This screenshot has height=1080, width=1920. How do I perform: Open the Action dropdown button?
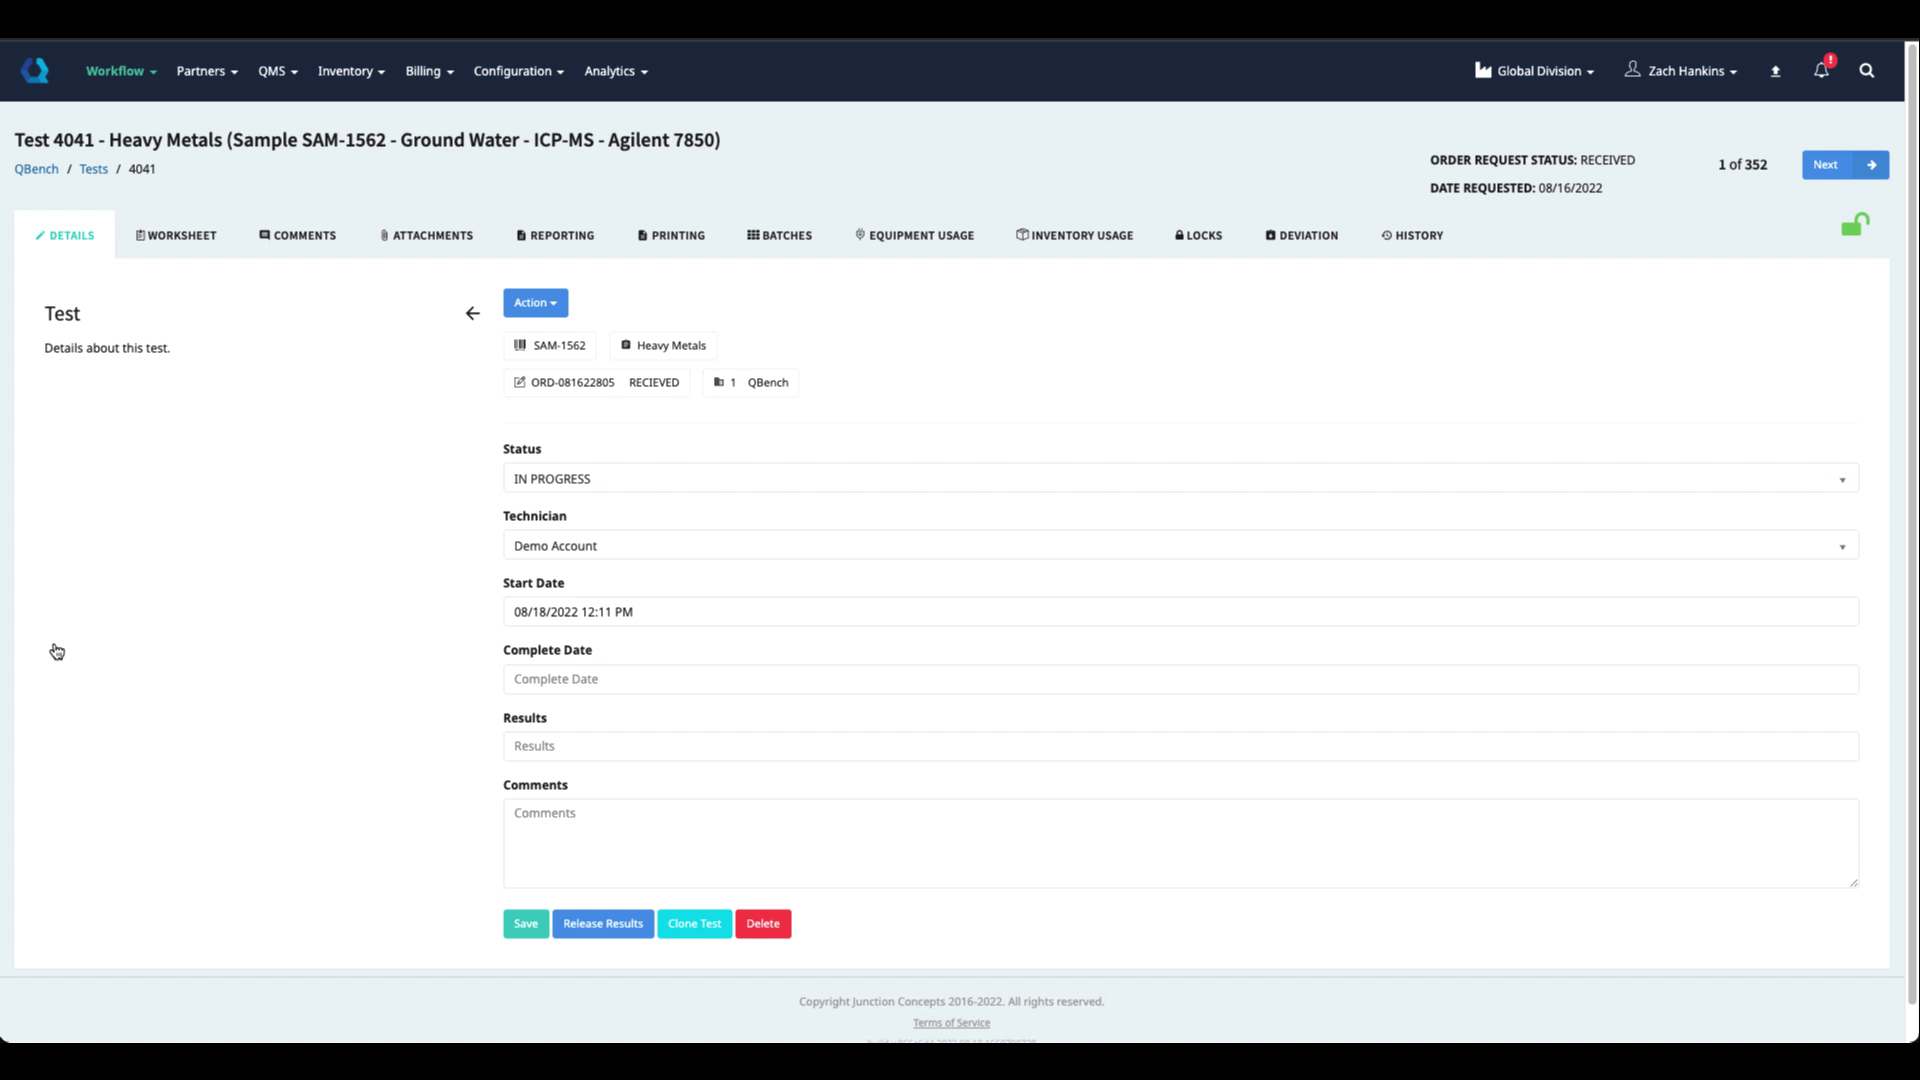pos(535,303)
